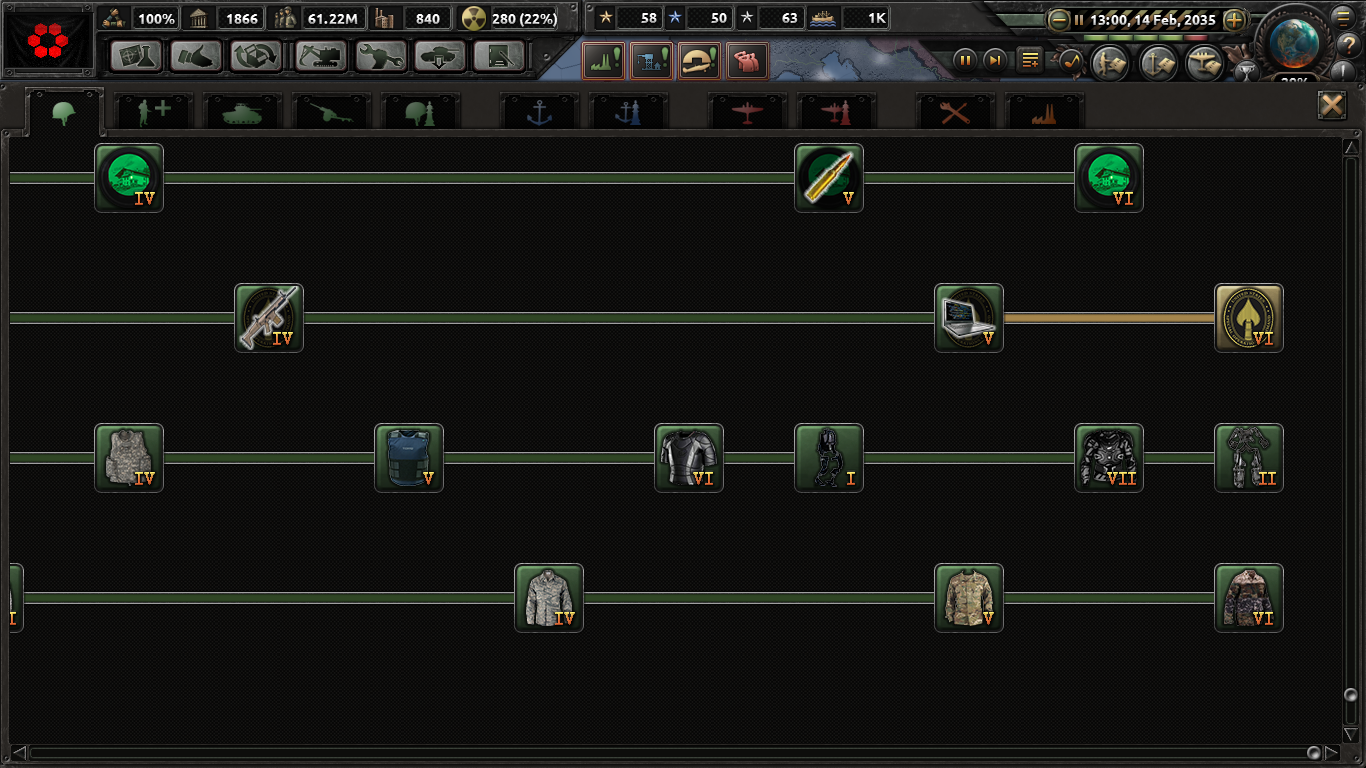Image resolution: width=1366 pixels, height=768 pixels.
Task: Switch to the anchor naval research tab
Action: tap(539, 112)
